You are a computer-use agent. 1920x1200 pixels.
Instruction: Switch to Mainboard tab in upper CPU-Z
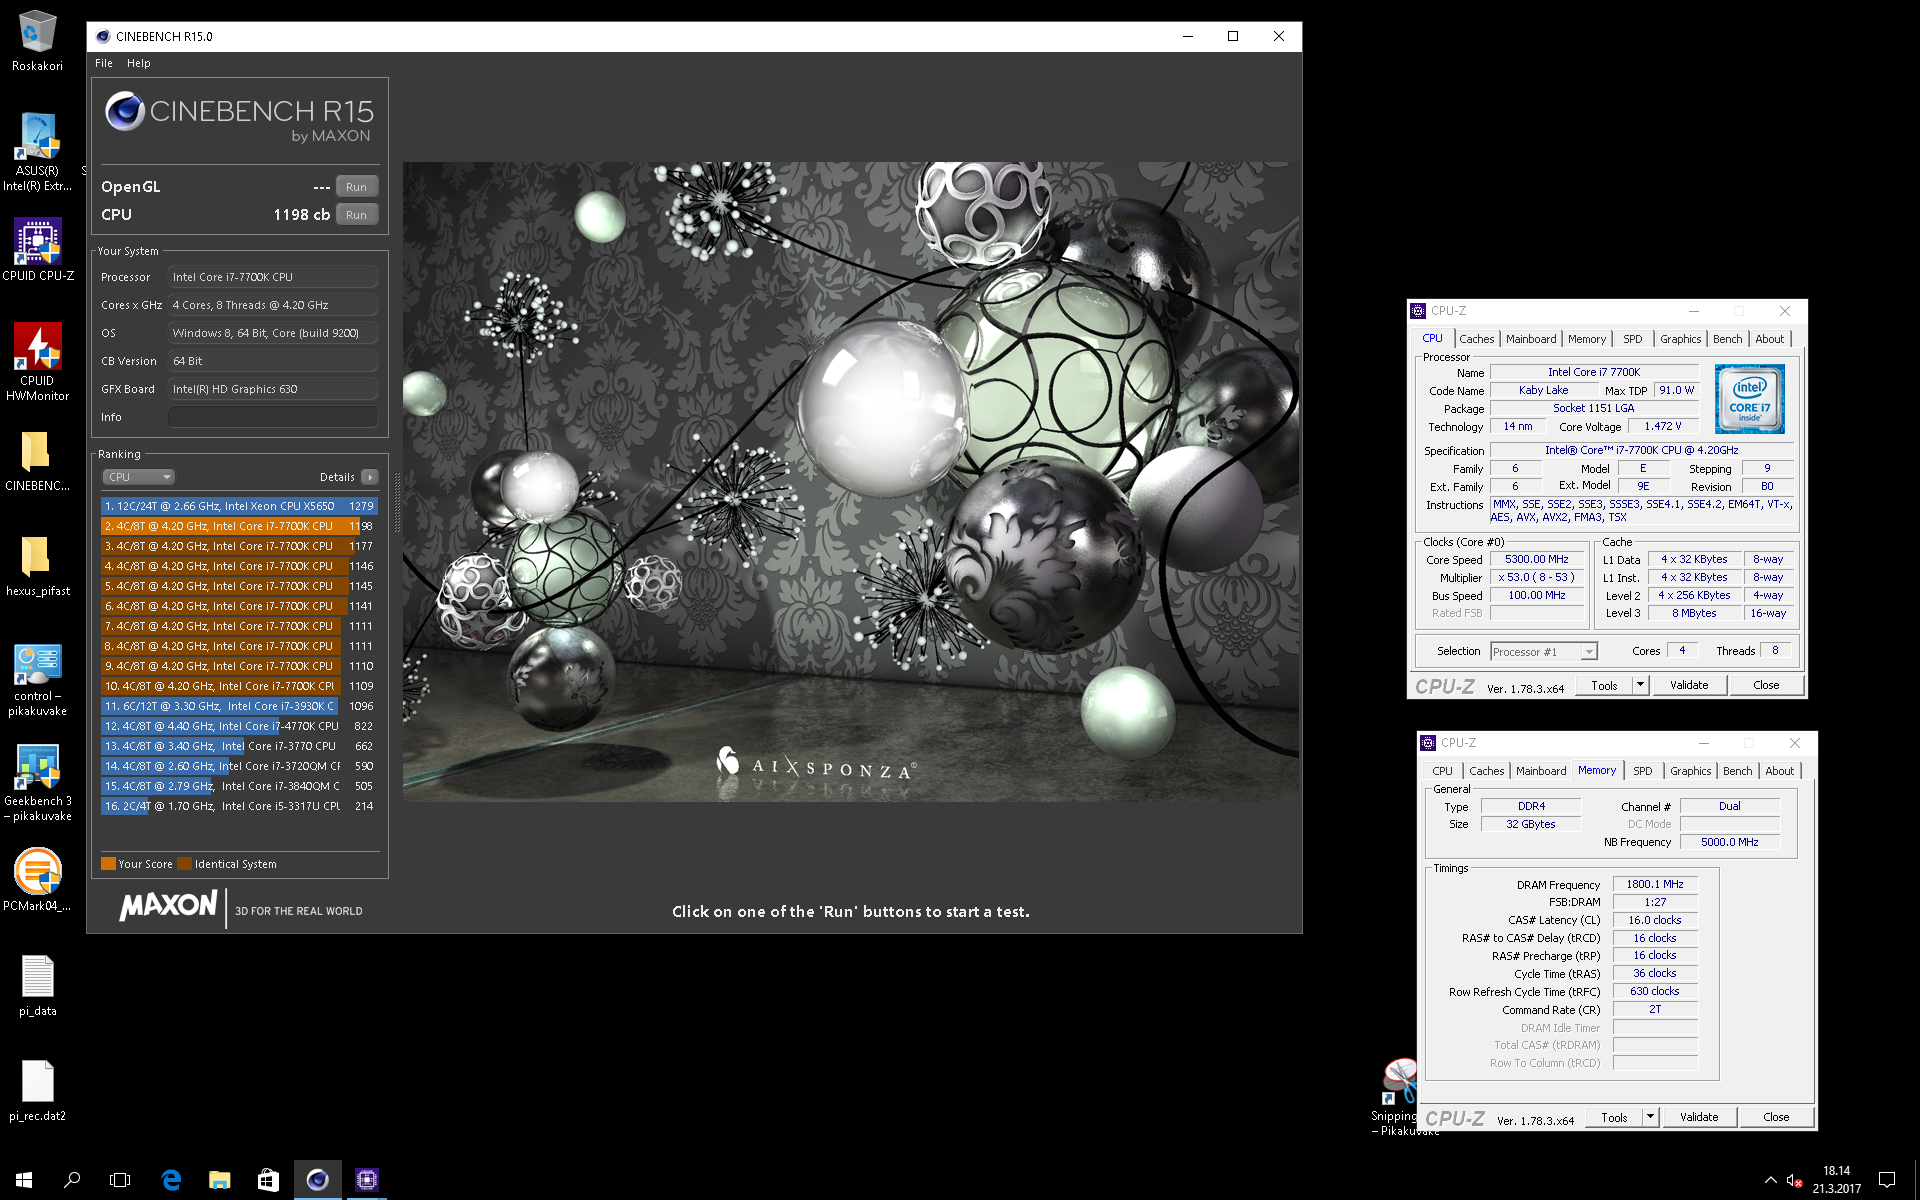pyautogui.click(x=1531, y=339)
